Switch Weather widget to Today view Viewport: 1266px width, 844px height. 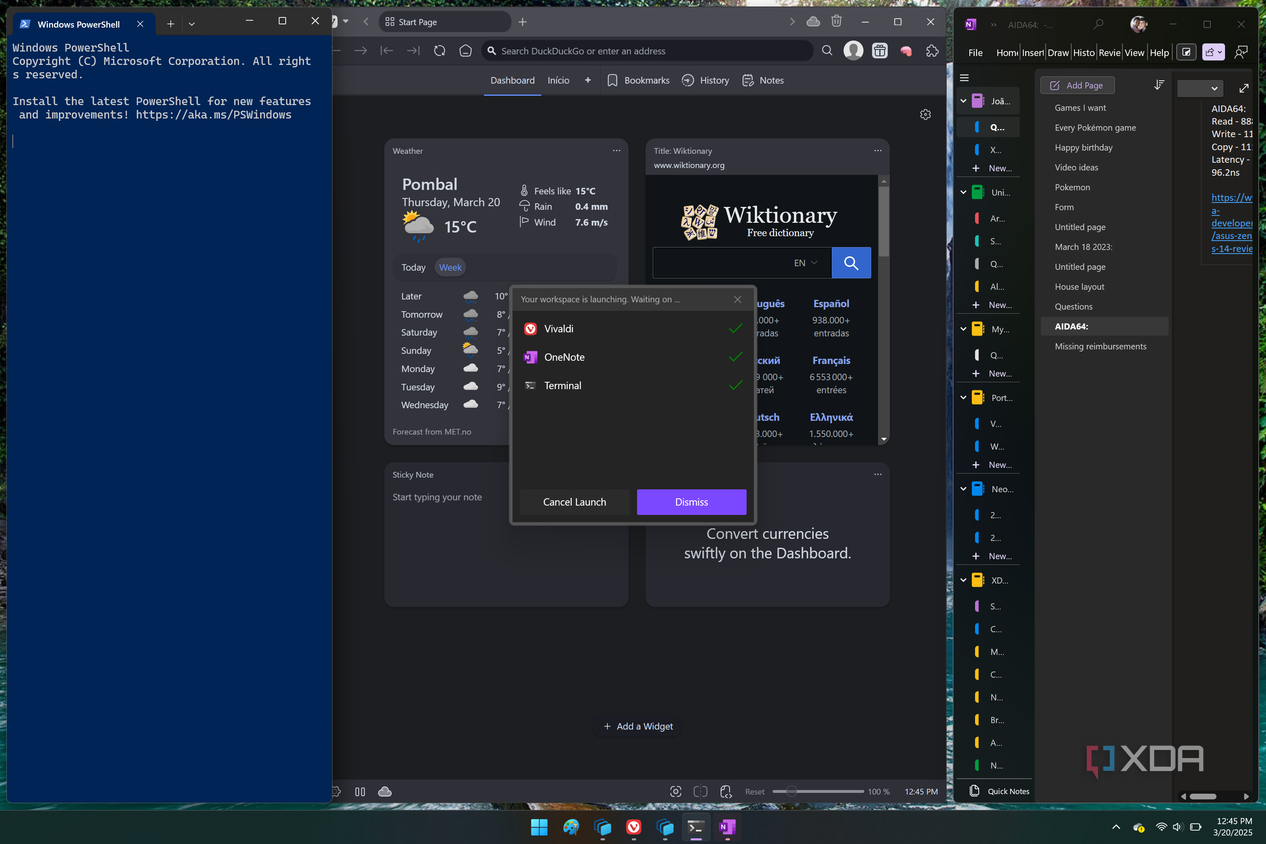(413, 267)
